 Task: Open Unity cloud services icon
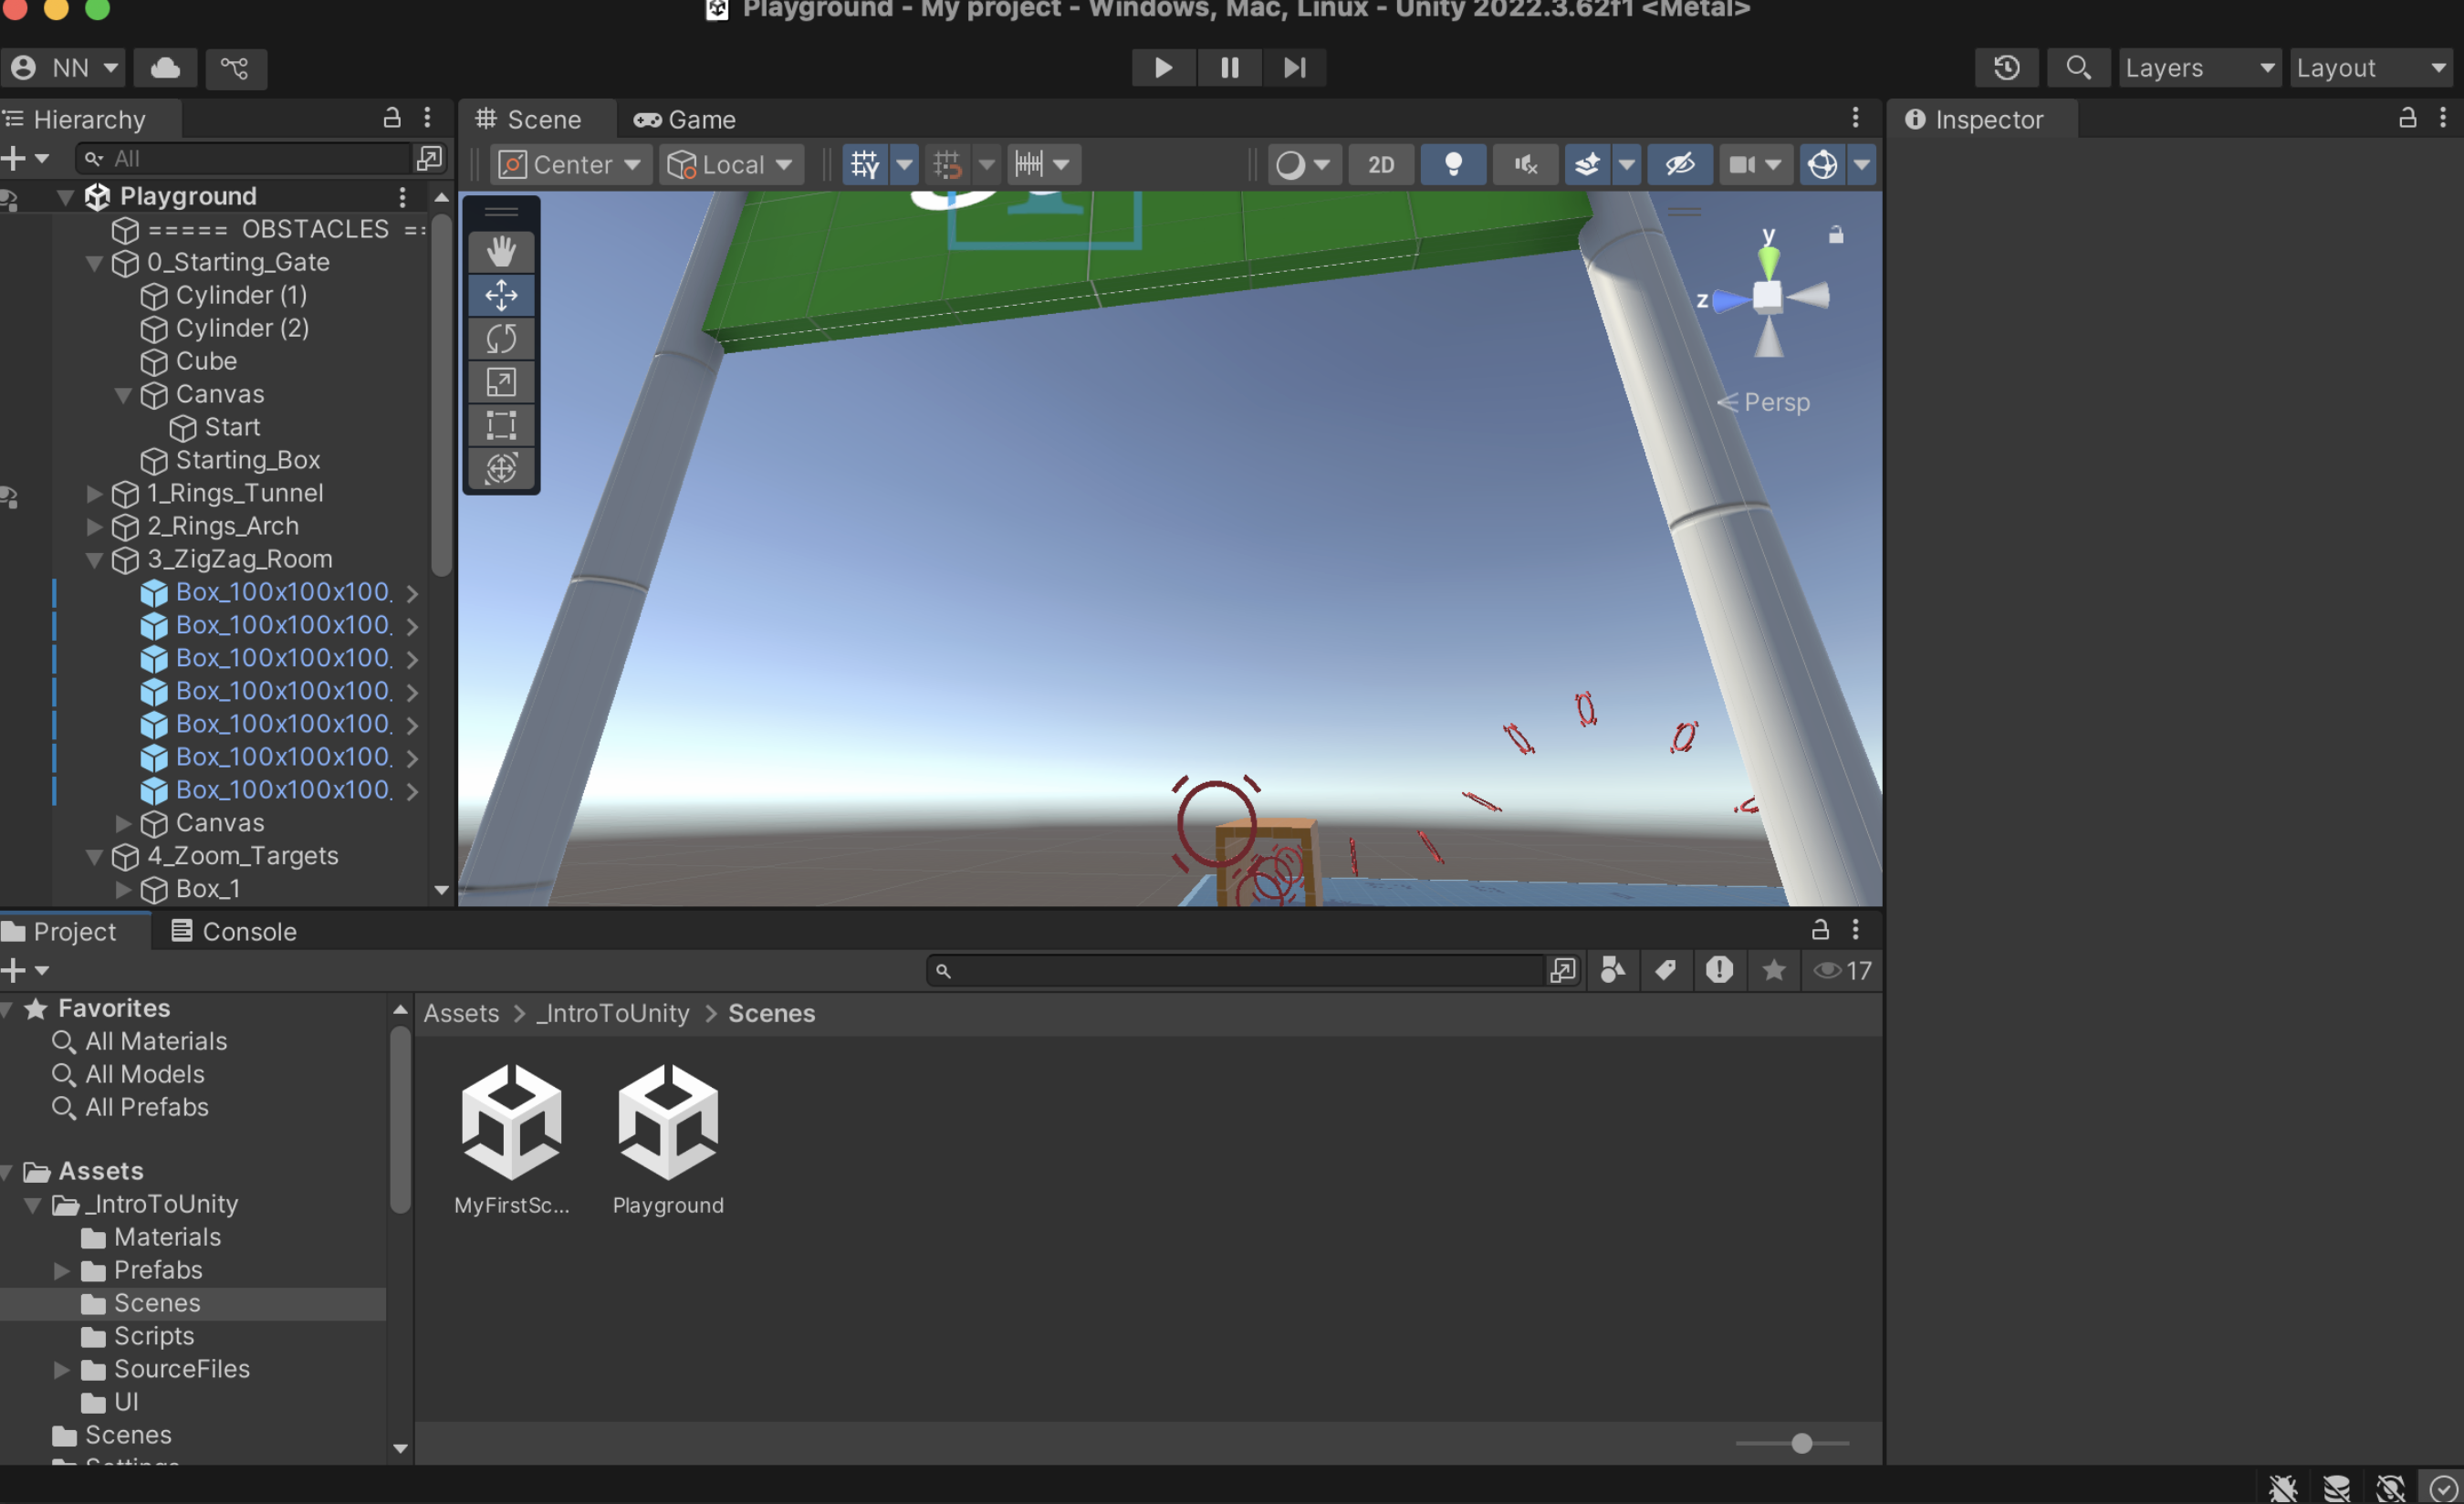pyautogui.click(x=165, y=67)
